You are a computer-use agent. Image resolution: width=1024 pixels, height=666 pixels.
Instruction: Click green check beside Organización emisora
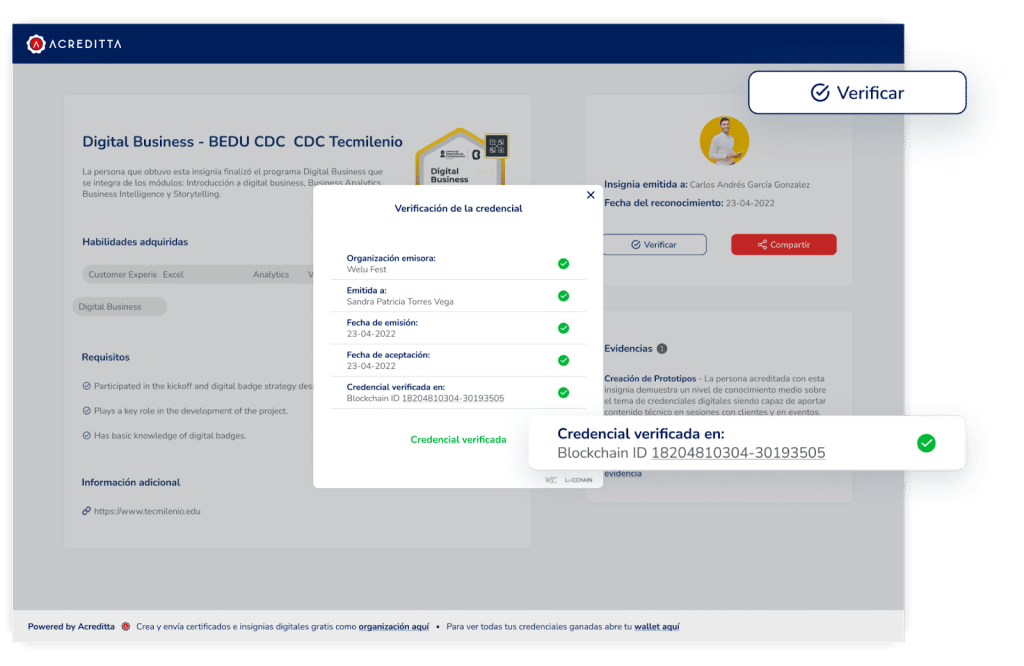(563, 264)
